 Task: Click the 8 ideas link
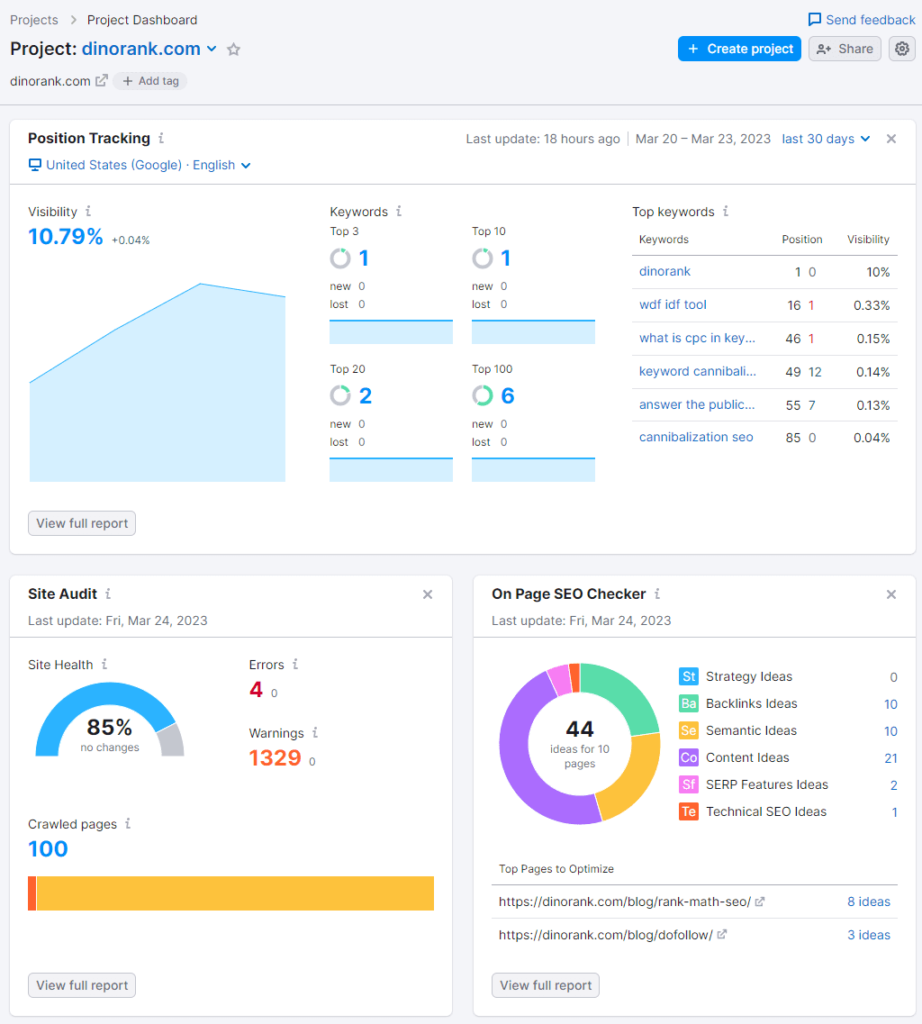868,901
